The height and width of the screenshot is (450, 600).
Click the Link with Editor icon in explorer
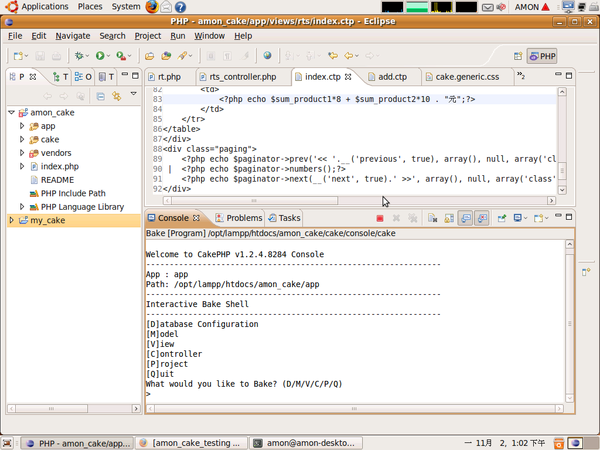(x=117, y=96)
